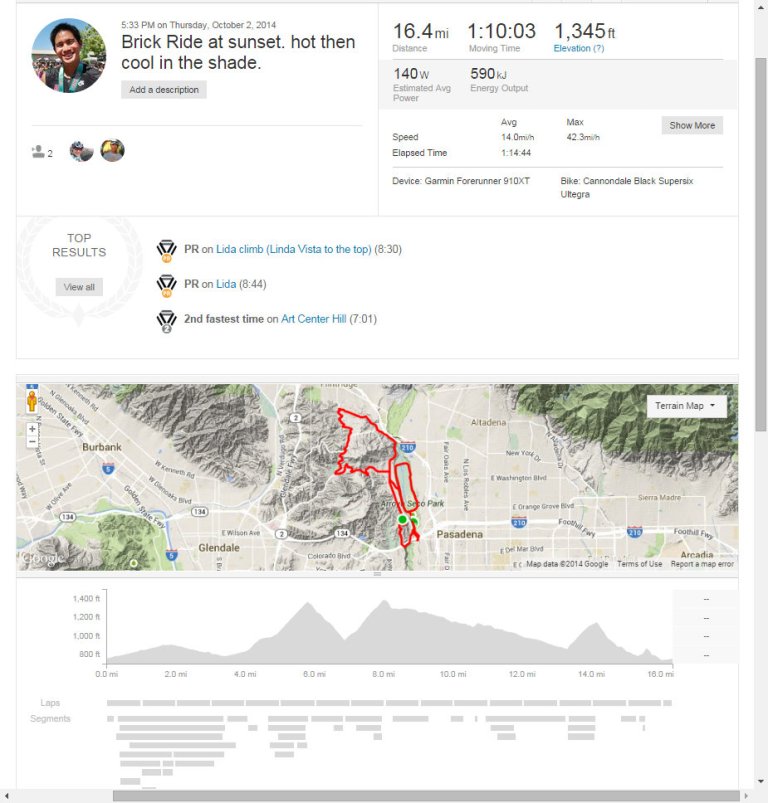768x803 pixels.
Task: Click the PR medal beside Lida segment
Action: pos(167,285)
